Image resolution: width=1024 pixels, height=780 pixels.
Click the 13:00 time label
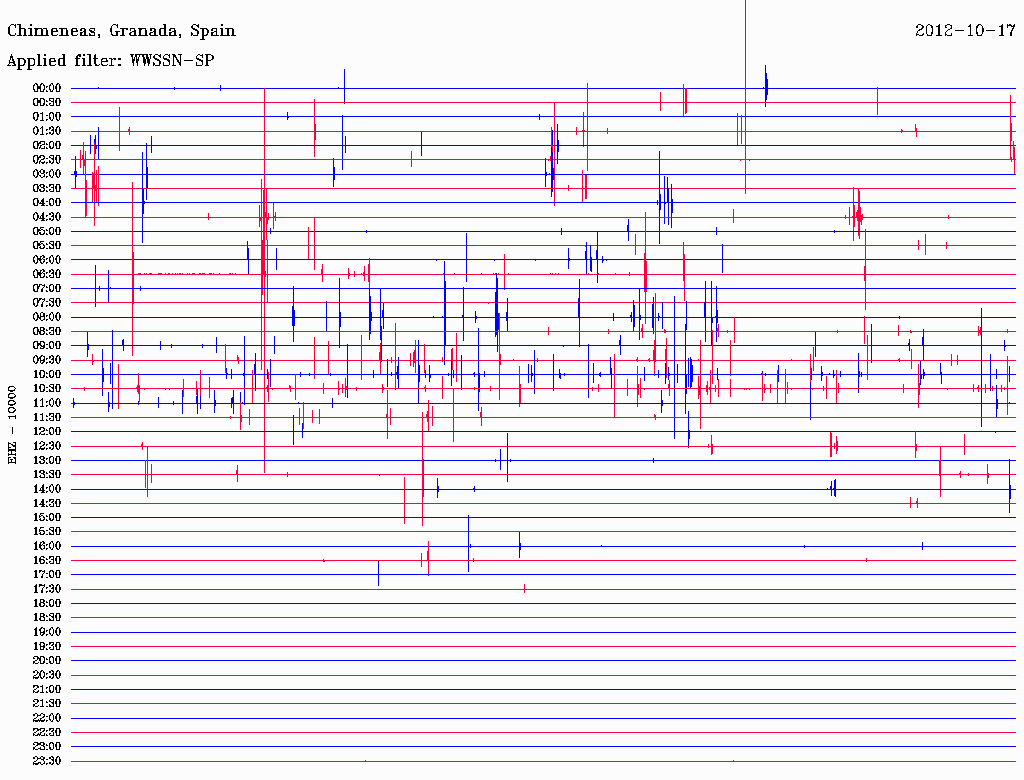pyautogui.click(x=47, y=460)
